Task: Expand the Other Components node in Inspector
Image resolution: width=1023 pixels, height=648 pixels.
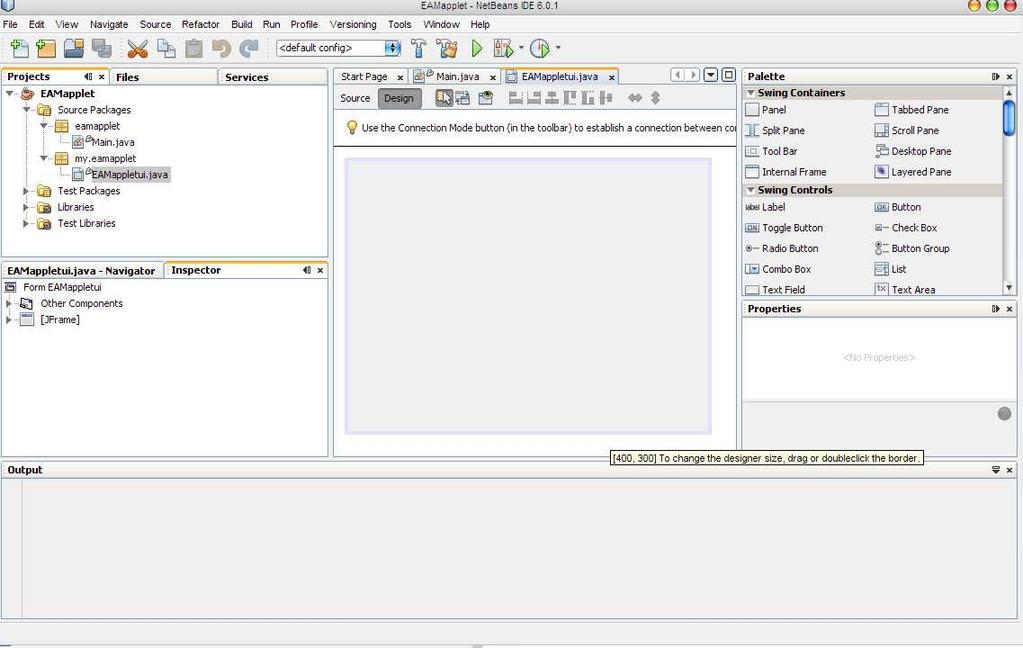Action: pyautogui.click(x=9, y=303)
